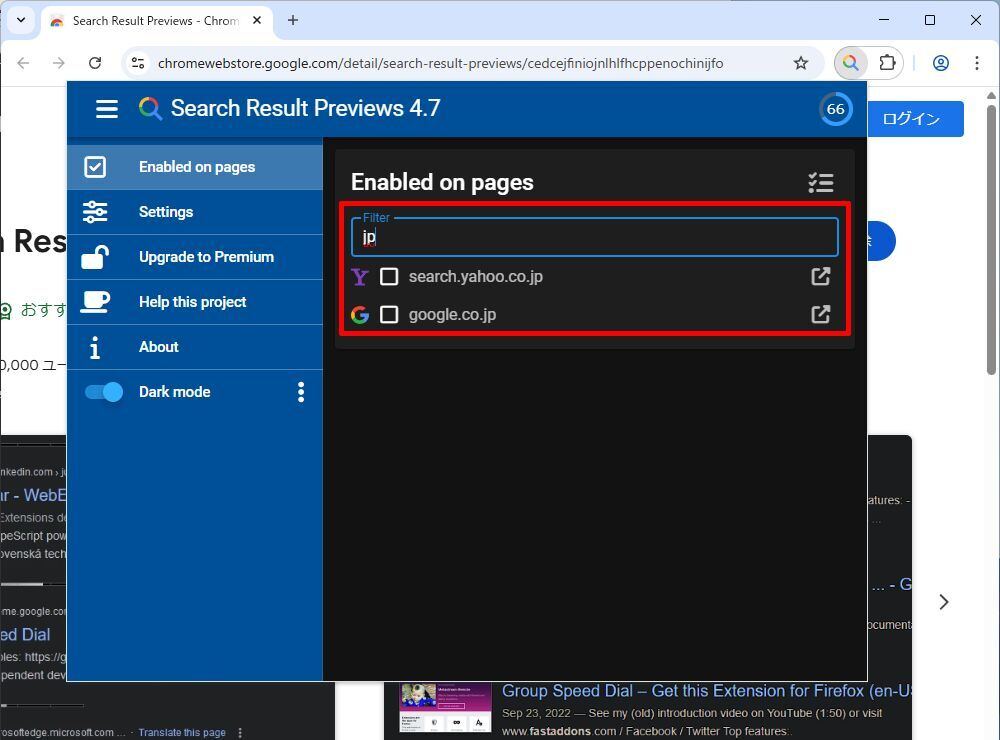Viewport: 1000px width, 740px height.
Task: Open google.co.jp external link icon
Action: 821,314
